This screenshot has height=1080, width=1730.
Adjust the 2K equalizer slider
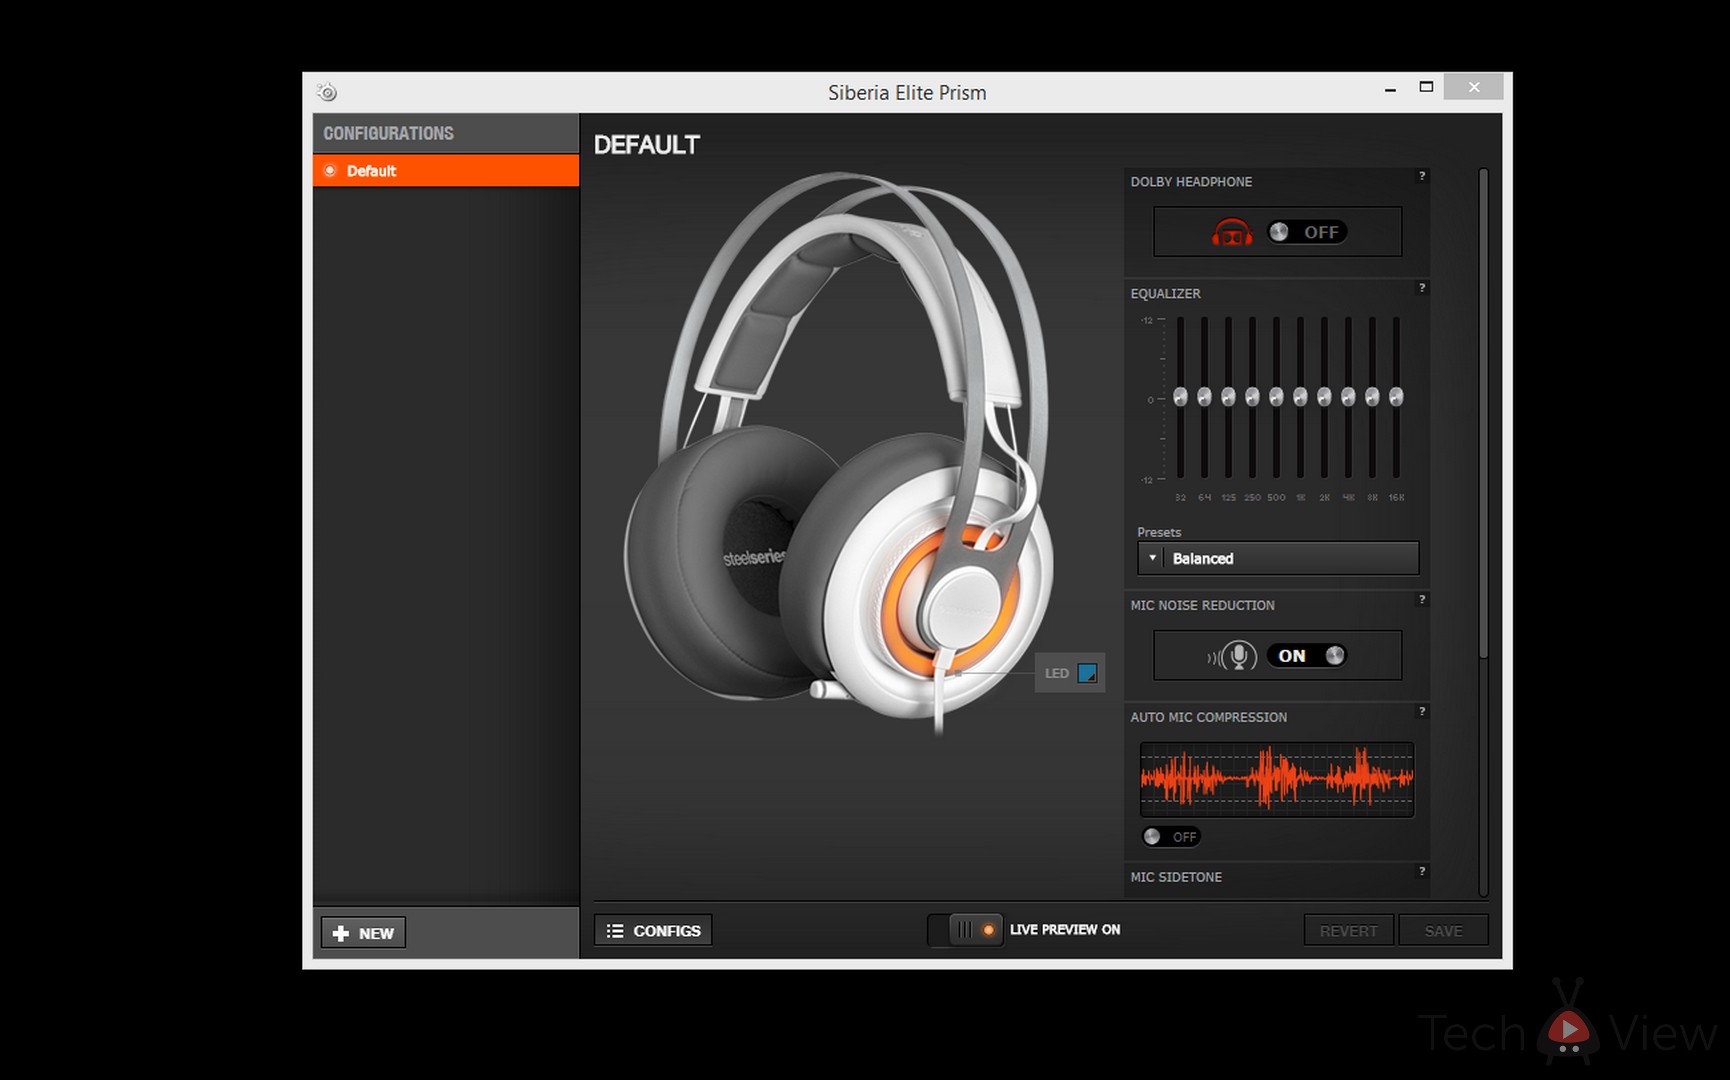[1324, 397]
